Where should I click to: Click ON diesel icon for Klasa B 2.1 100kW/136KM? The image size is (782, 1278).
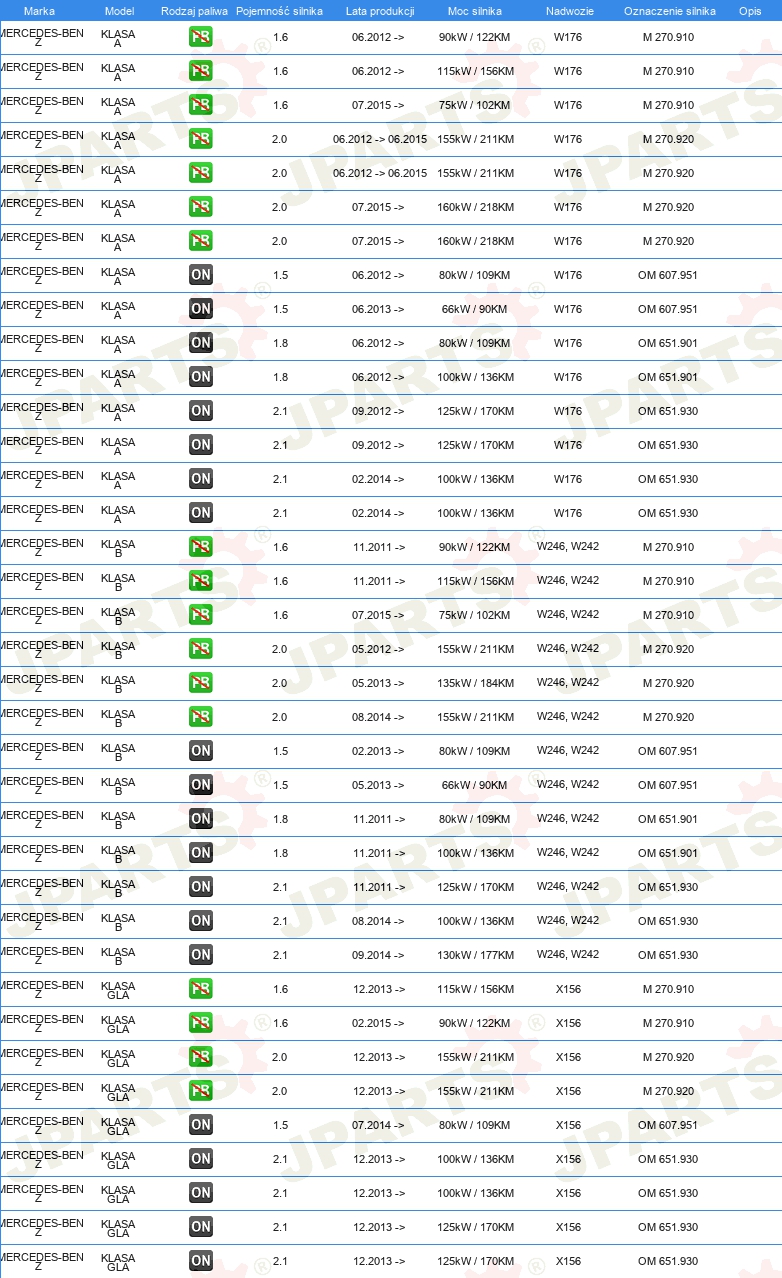pos(201,921)
